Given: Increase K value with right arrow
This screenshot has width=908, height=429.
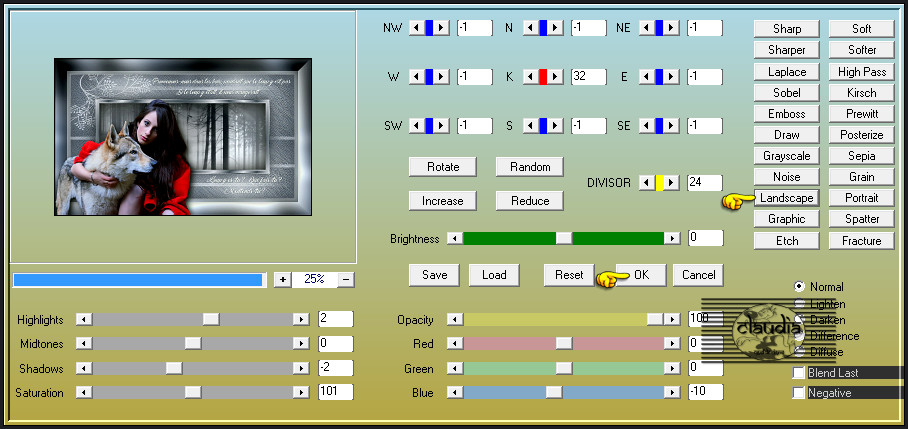Looking at the screenshot, I should click(555, 76).
